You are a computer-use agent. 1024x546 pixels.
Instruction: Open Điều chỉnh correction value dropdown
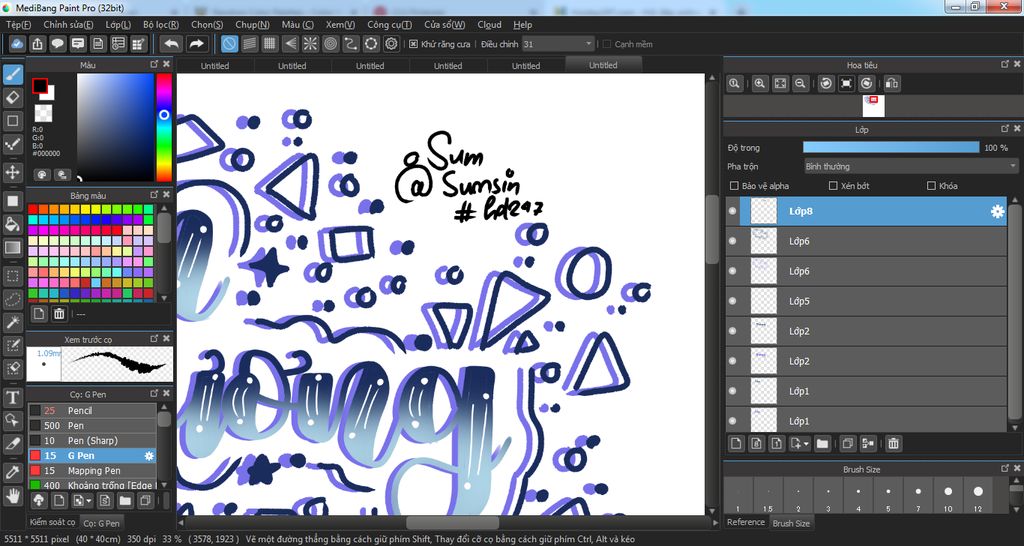(x=558, y=44)
